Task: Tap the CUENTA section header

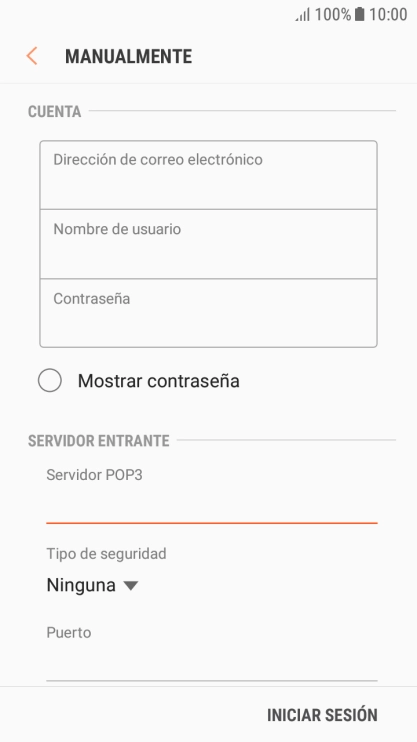Action: click(54, 112)
